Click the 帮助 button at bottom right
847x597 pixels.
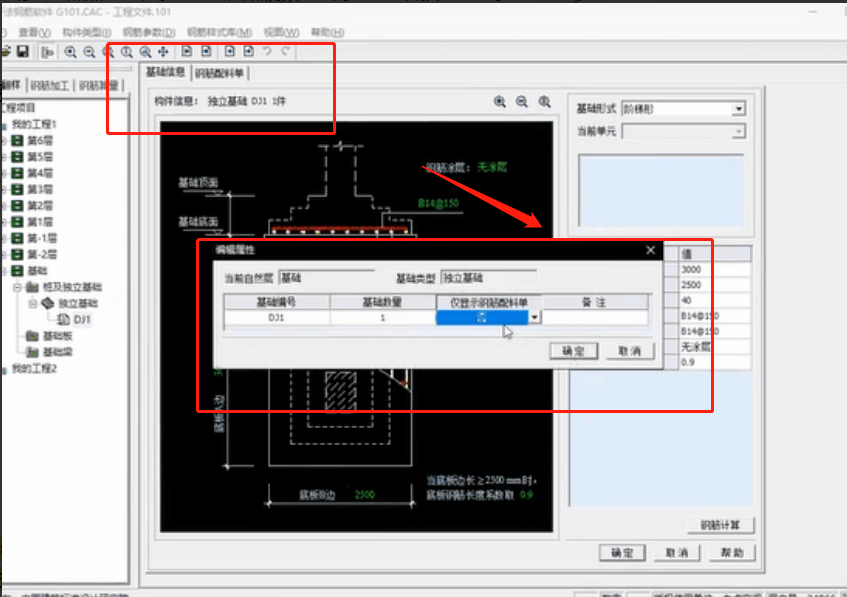(732, 553)
